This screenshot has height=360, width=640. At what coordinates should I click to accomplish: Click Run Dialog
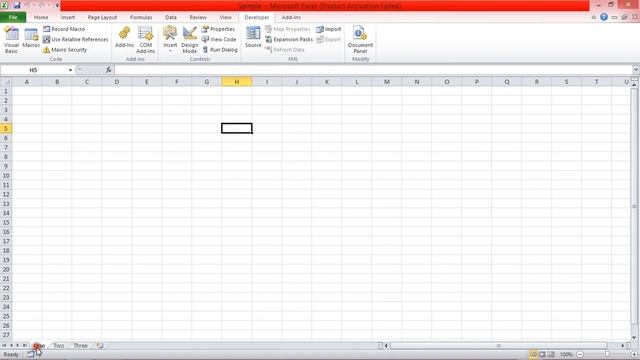(220, 49)
